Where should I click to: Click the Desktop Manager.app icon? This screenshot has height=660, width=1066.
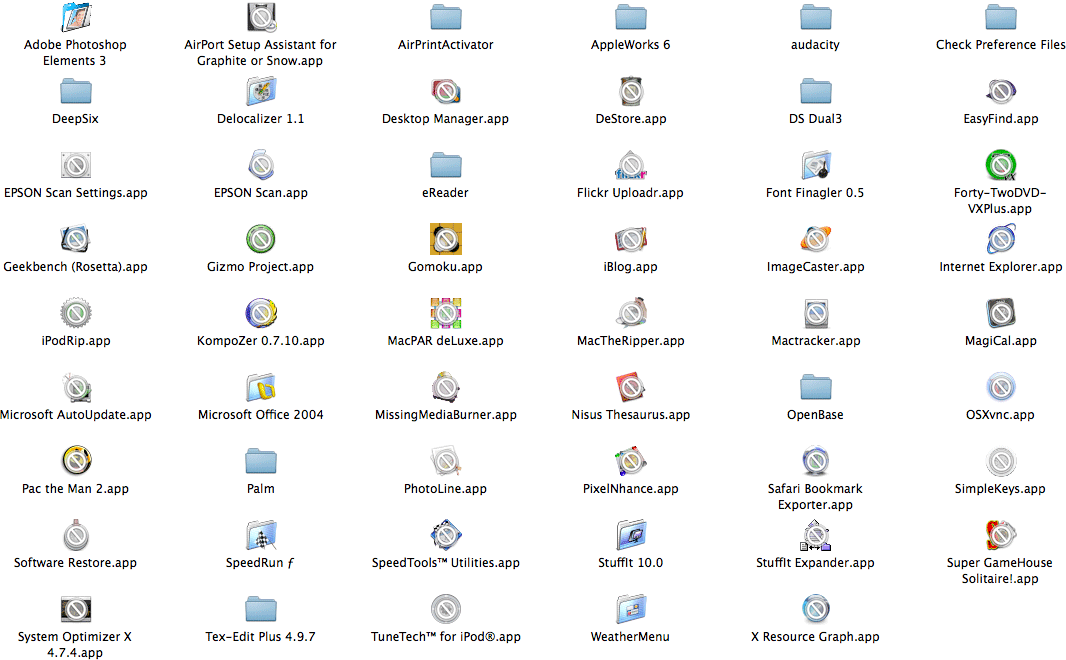(x=446, y=91)
